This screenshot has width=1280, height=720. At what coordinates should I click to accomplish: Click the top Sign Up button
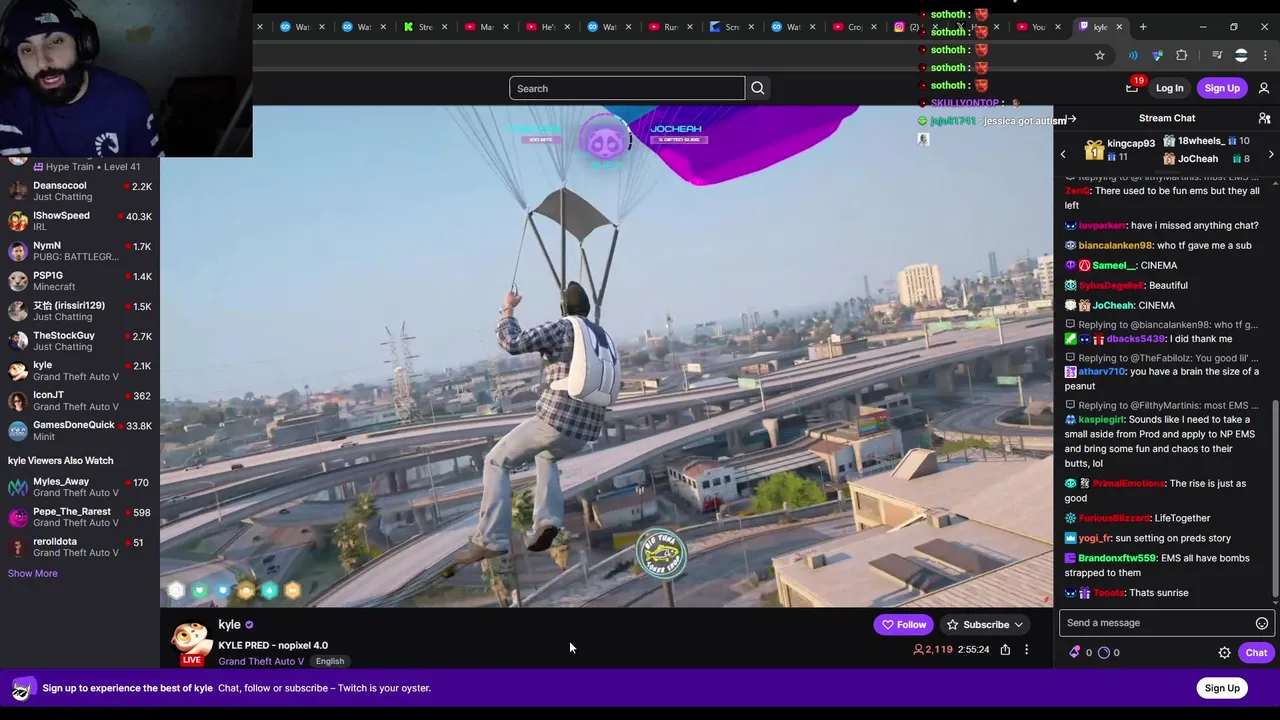point(1222,88)
